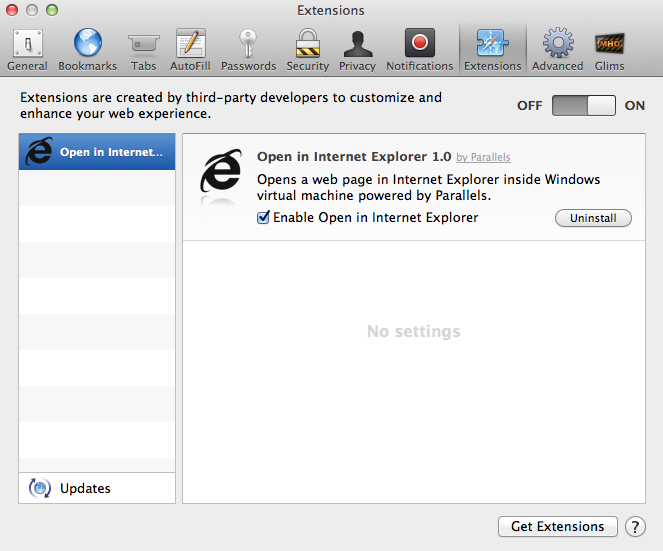
Task: Uncheck Enable Open in Internet Explorer
Action: click(263, 217)
